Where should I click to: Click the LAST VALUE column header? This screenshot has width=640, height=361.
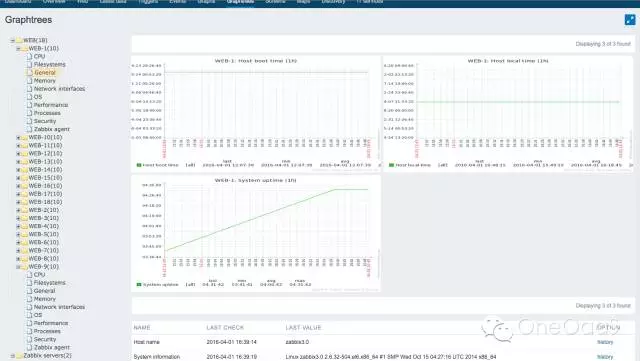[303, 328]
